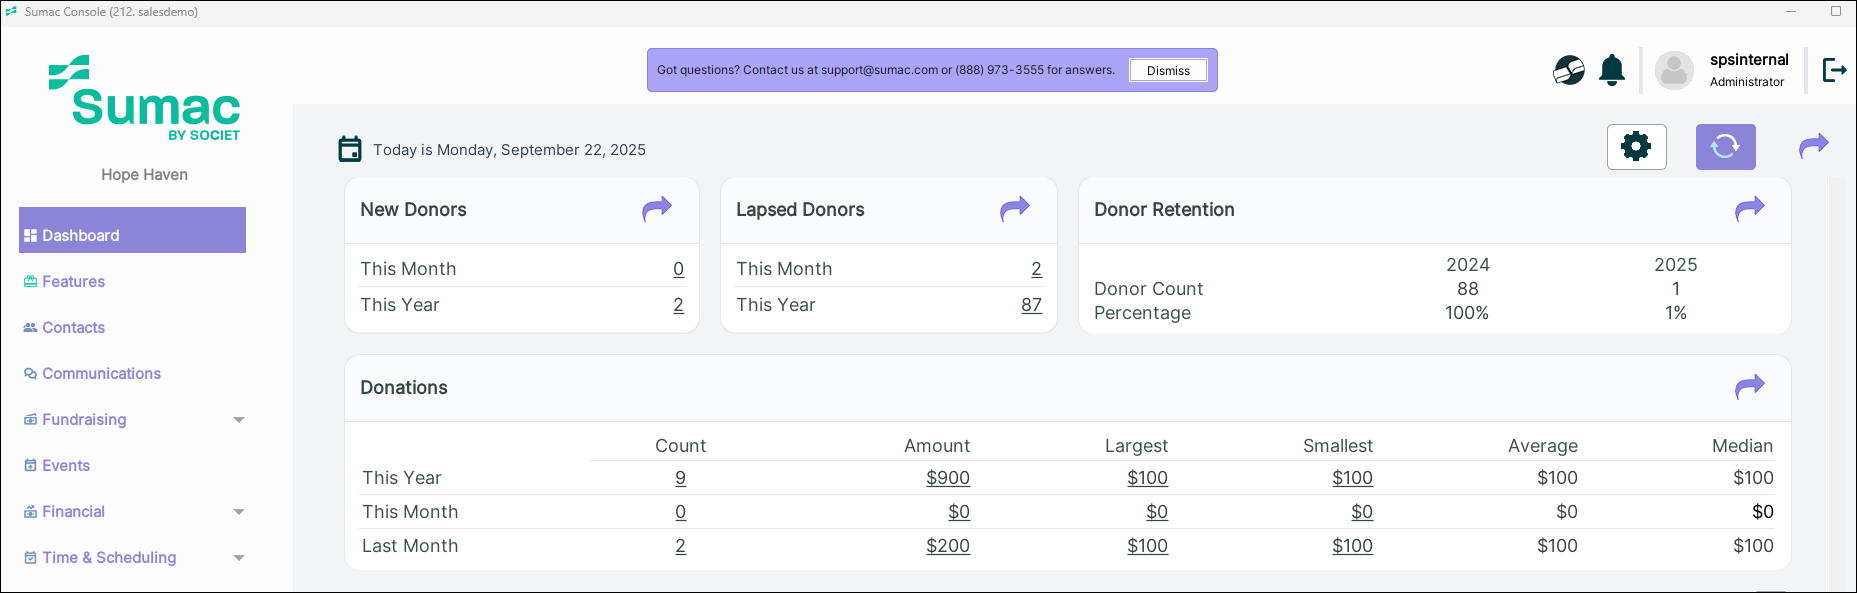Expand Time & Scheduling dropdown arrow

click(x=239, y=558)
